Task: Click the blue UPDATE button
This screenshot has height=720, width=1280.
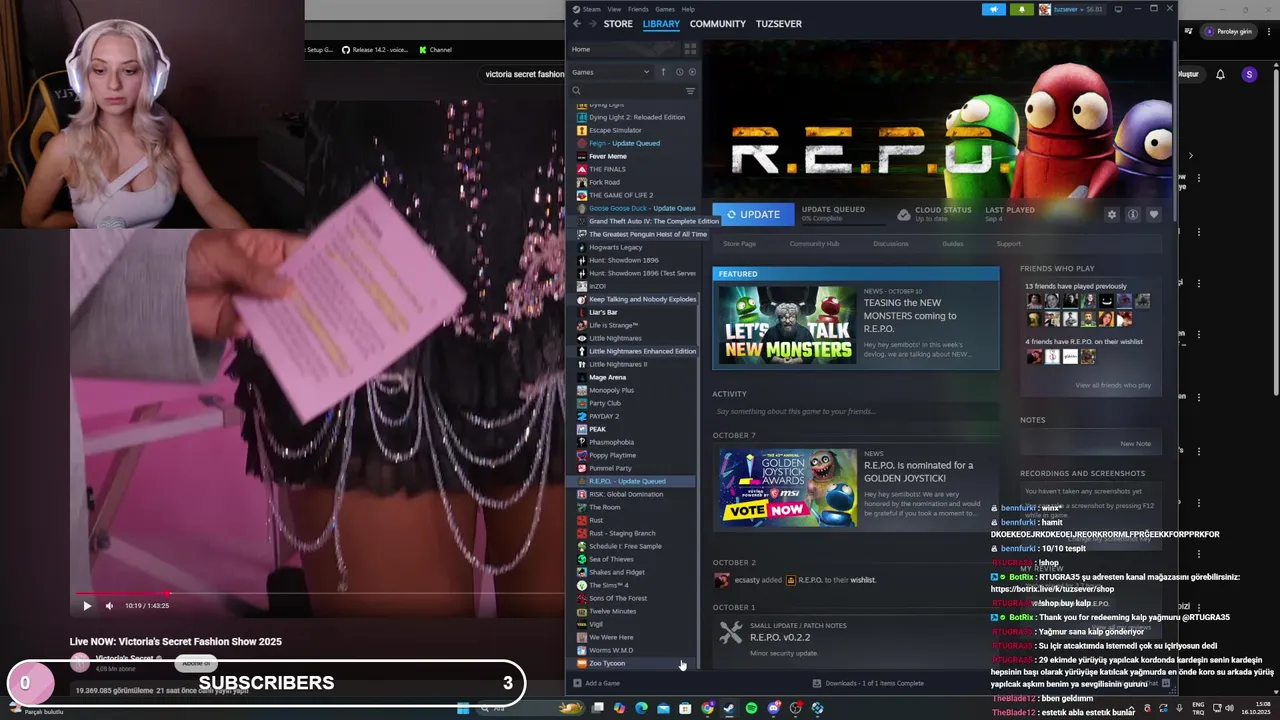Action: 753,214
